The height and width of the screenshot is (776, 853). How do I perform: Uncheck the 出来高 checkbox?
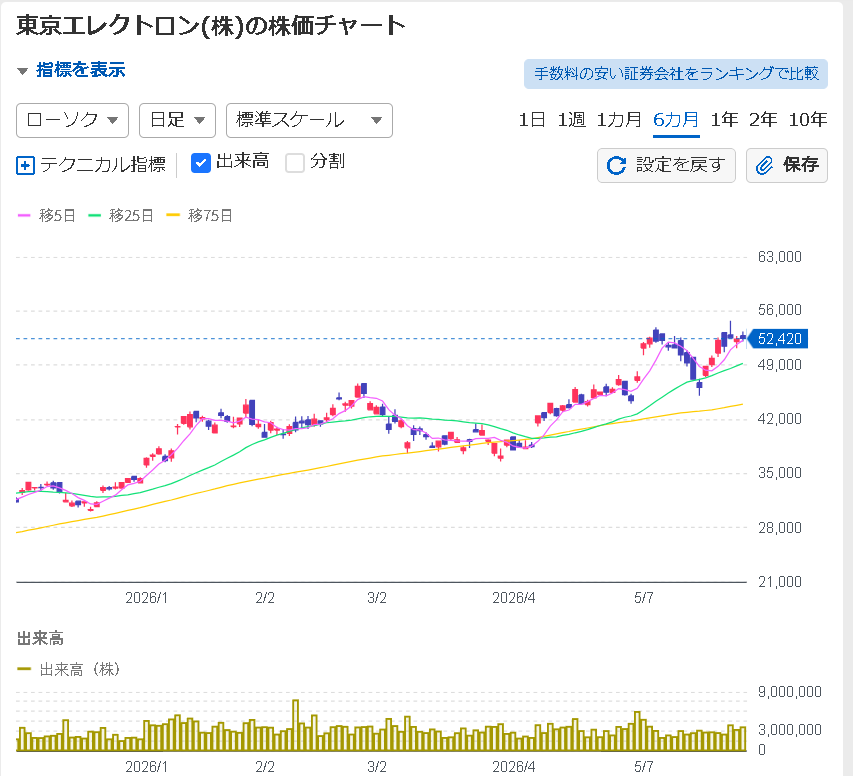pyautogui.click(x=201, y=163)
